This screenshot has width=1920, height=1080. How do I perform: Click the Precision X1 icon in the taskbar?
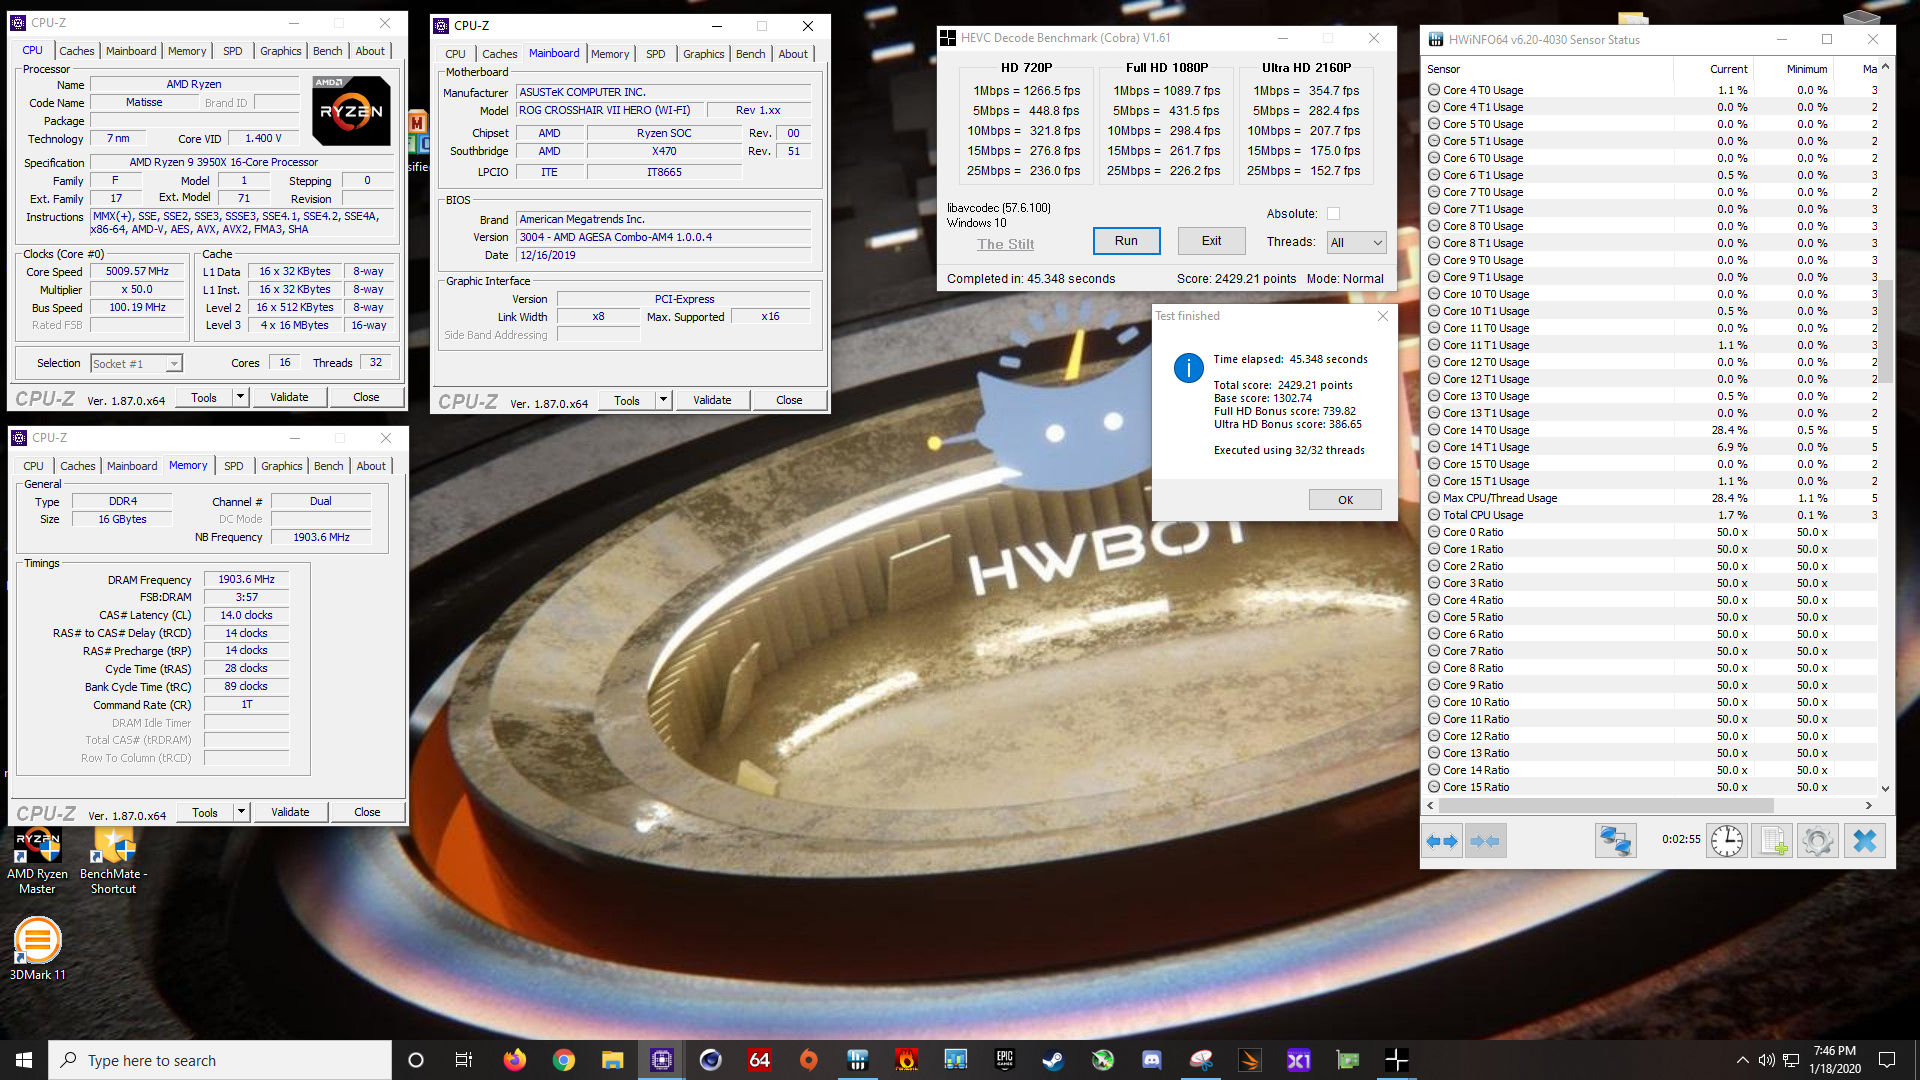tap(1299, 1060)
